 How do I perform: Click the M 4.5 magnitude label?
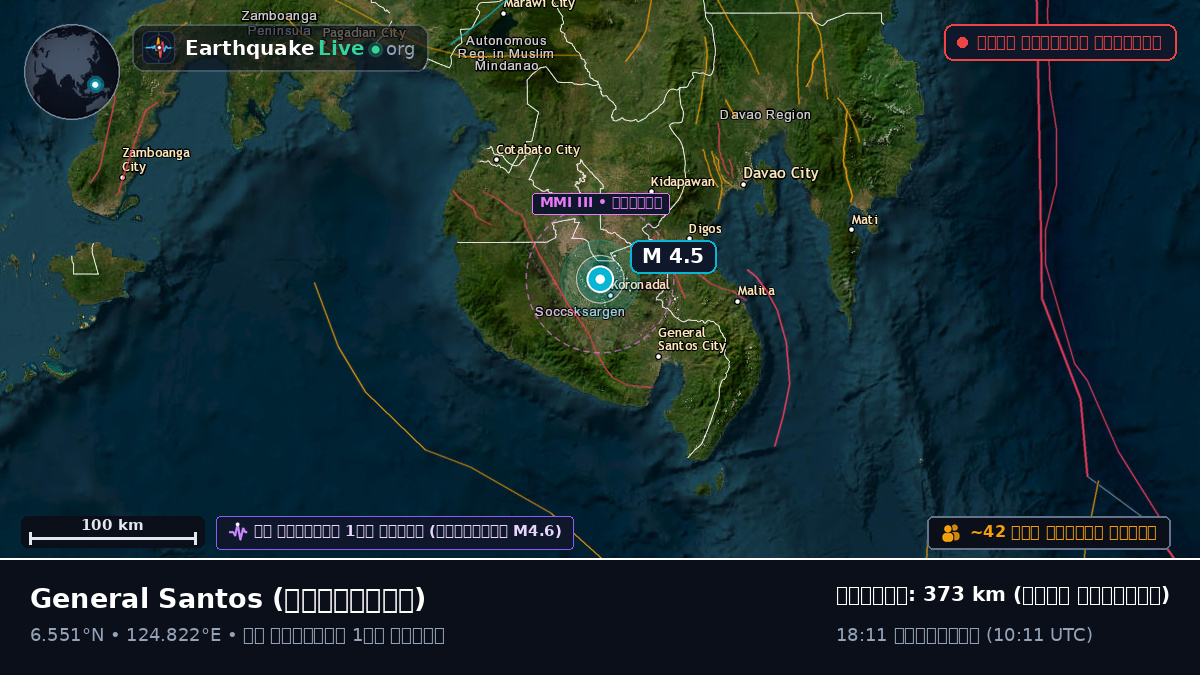(673, 256)
